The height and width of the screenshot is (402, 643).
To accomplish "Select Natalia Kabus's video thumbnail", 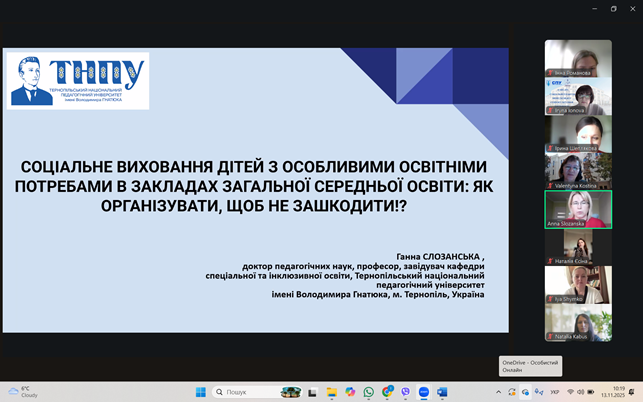I will click(578, 323).
